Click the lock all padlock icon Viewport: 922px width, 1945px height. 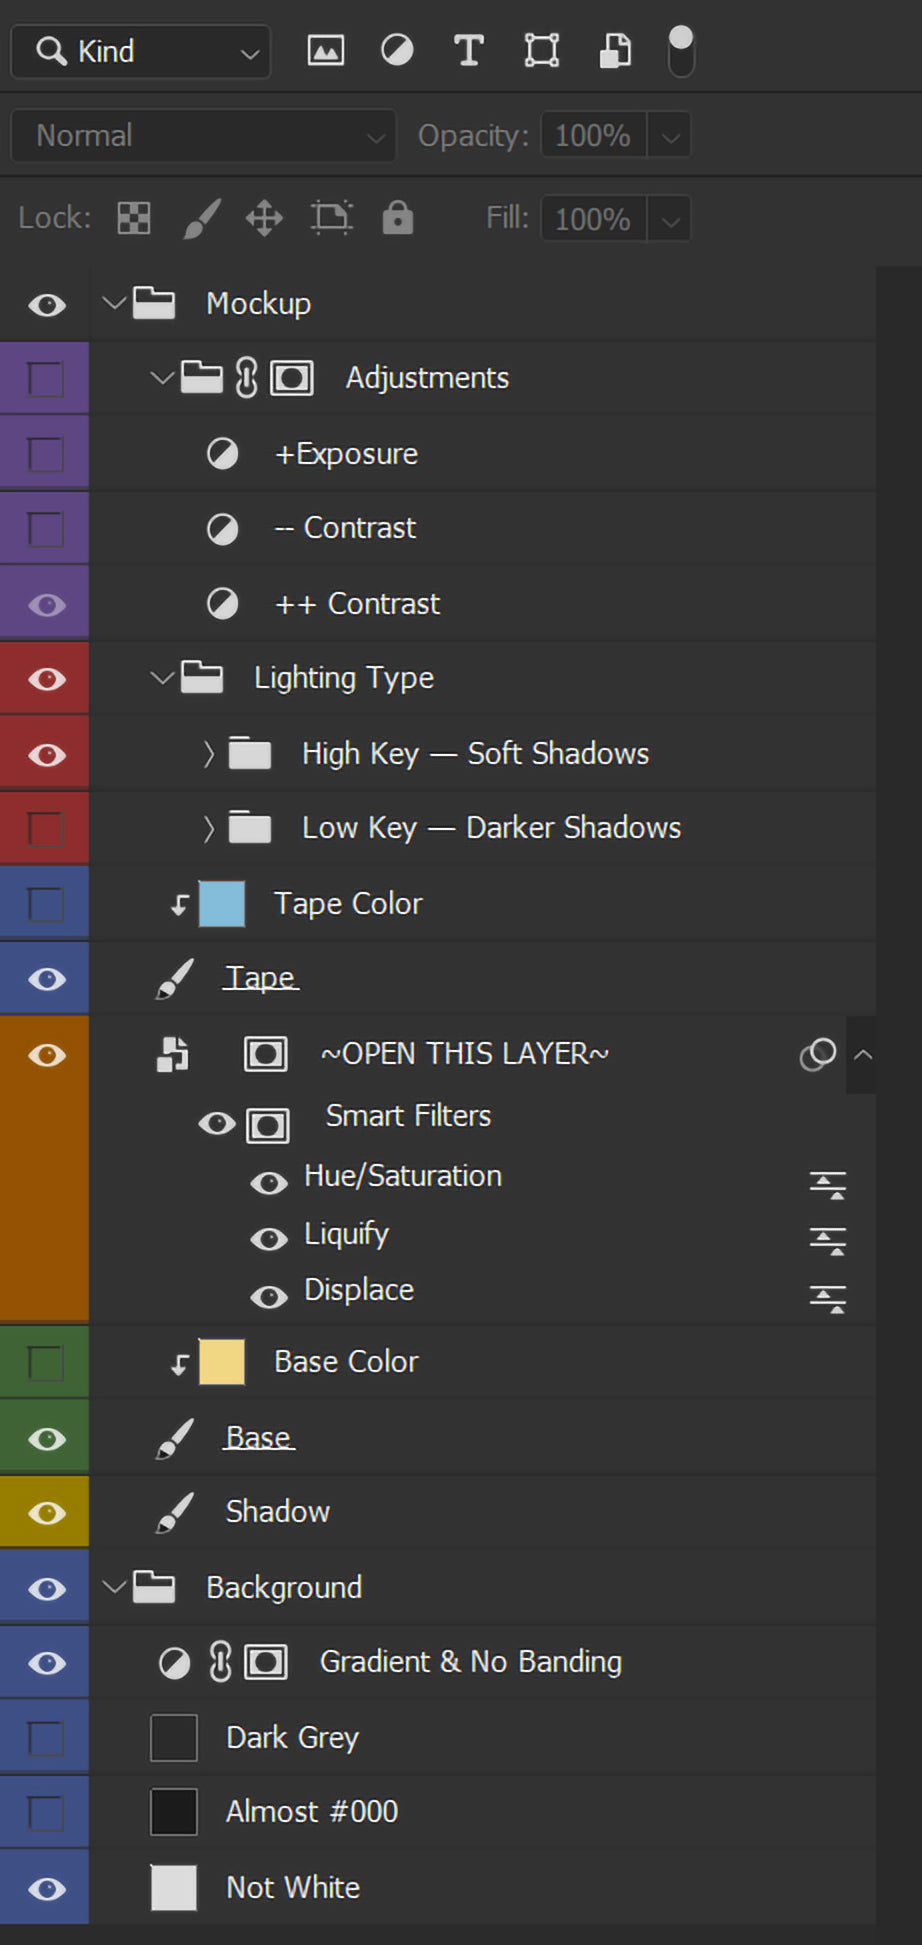pyautogui.click(x=397, y=218)
